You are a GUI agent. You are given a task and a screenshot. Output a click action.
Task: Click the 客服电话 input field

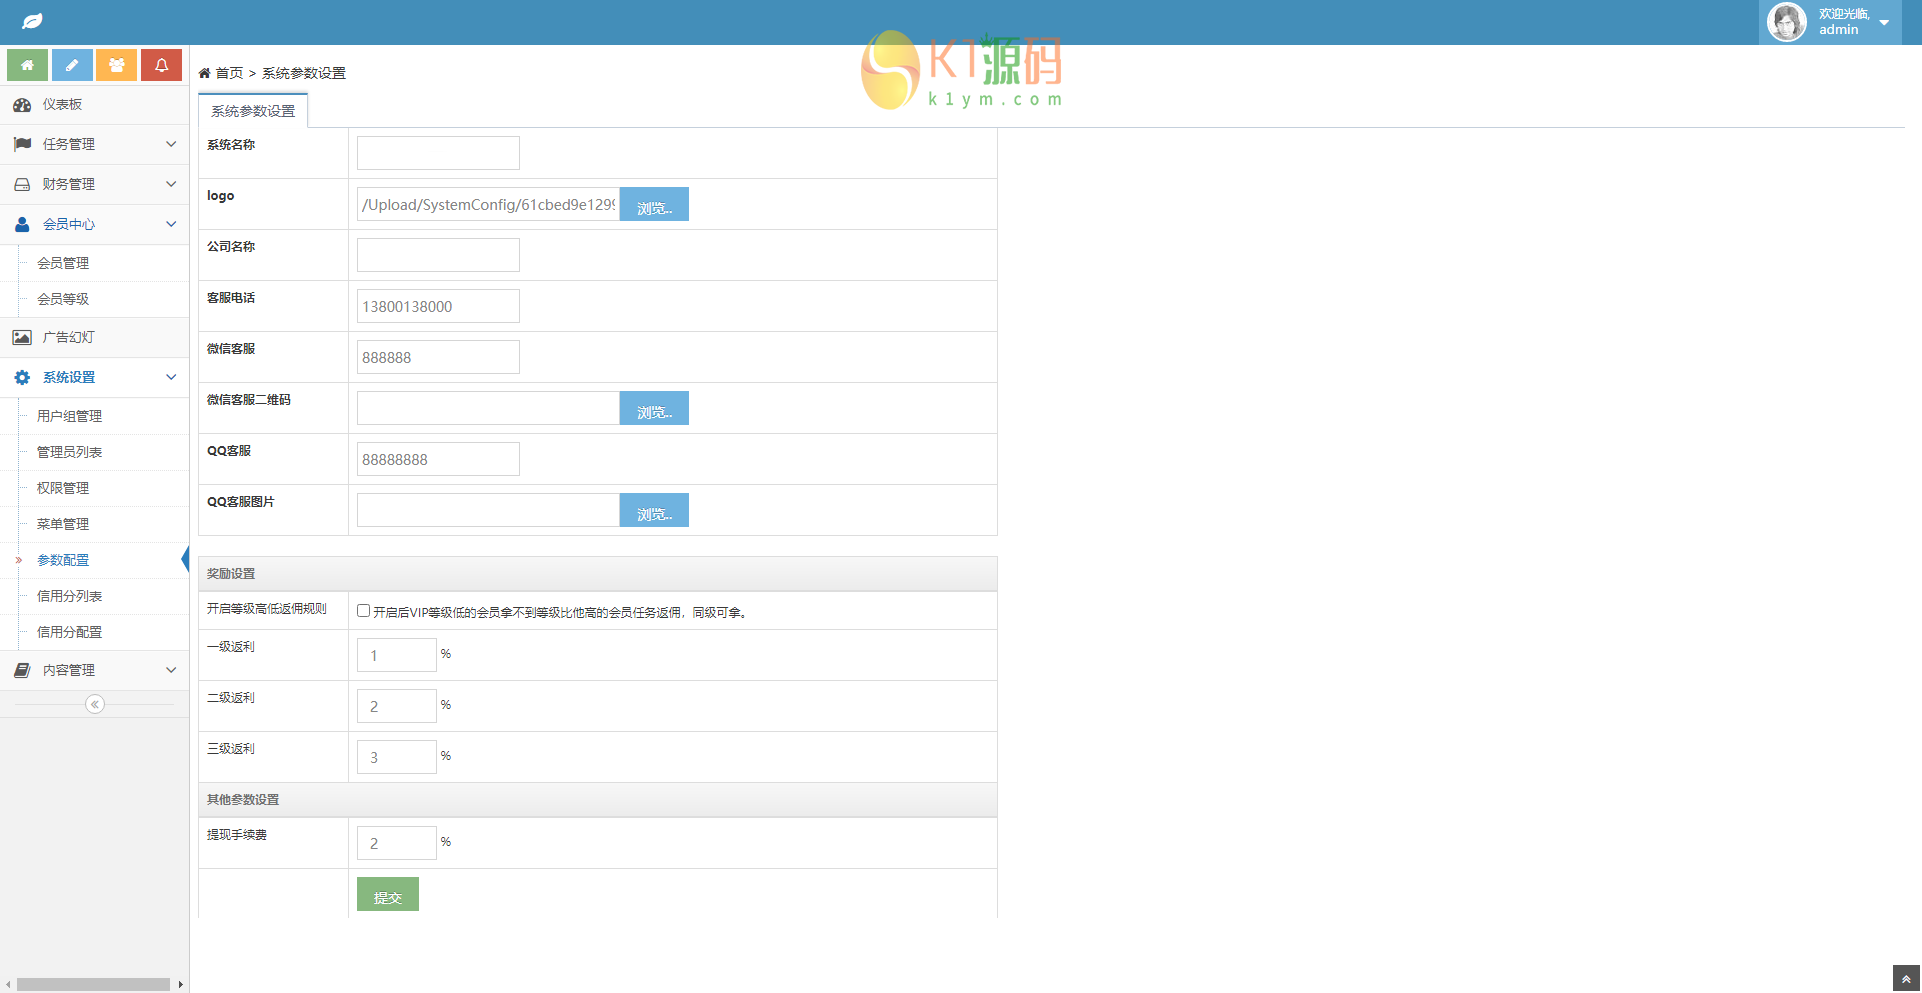tap(438, 306)
